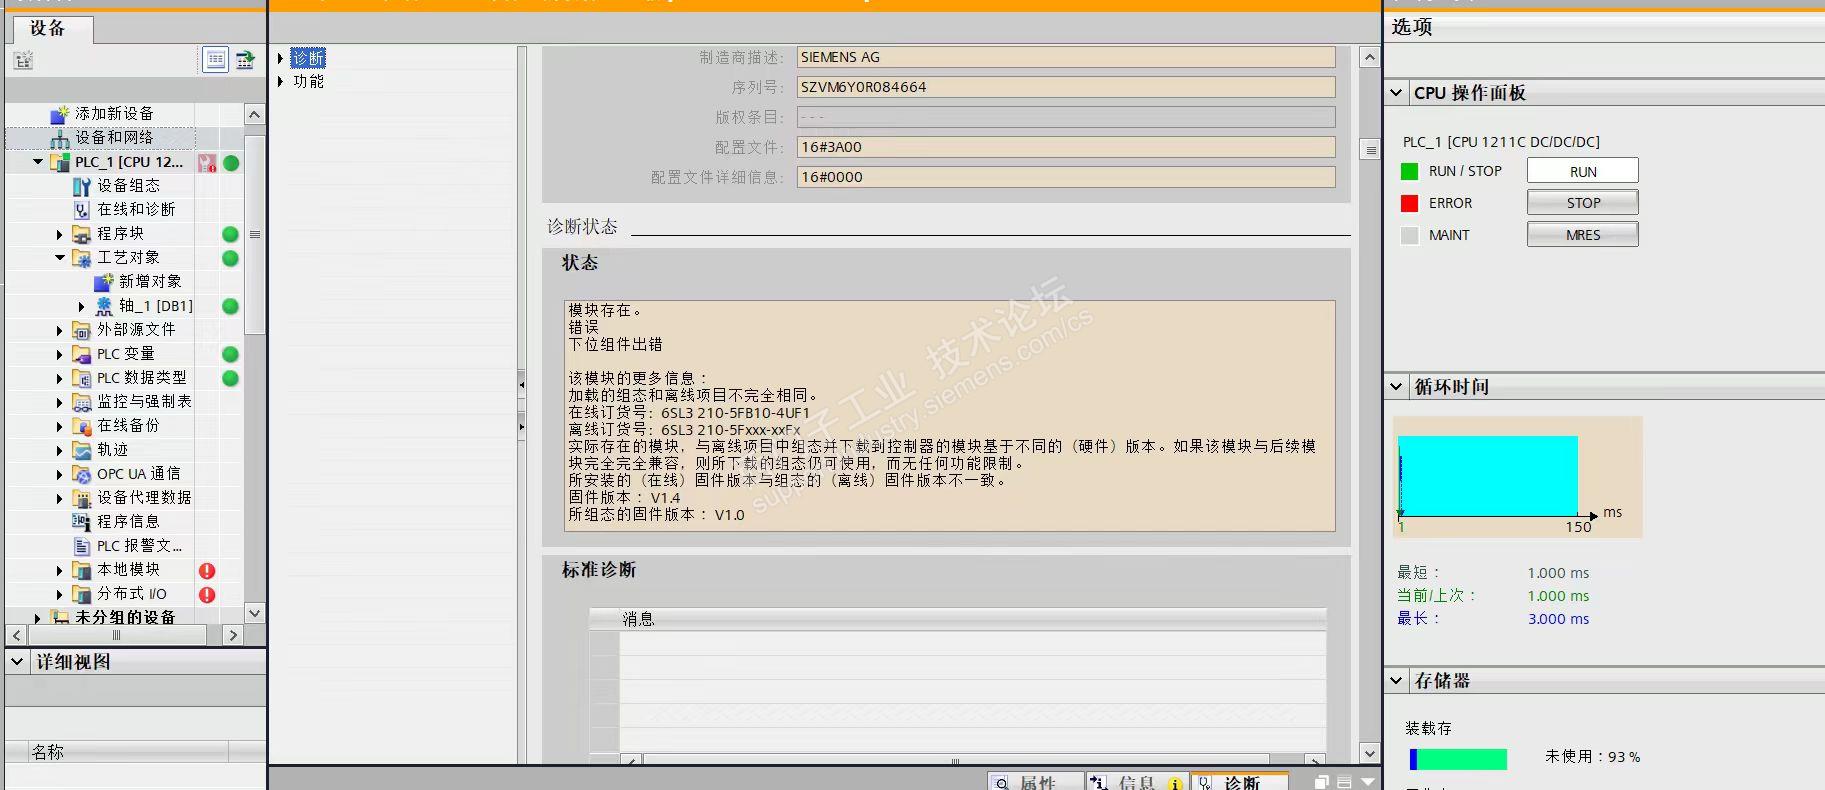
Task: Click the 本地模块 folder icon
Action: pyautogui.click(x=82, y=570)
